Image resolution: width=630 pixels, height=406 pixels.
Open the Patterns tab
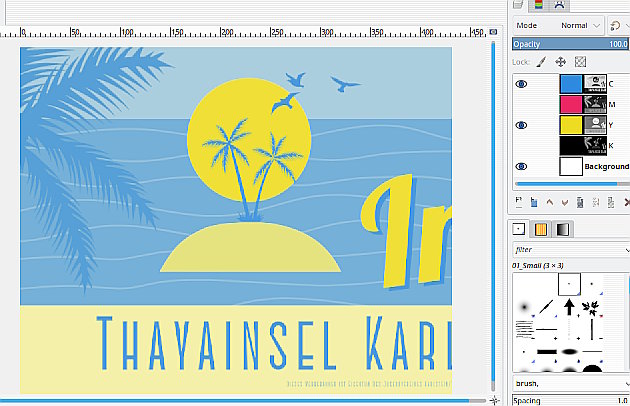point(541,229)
